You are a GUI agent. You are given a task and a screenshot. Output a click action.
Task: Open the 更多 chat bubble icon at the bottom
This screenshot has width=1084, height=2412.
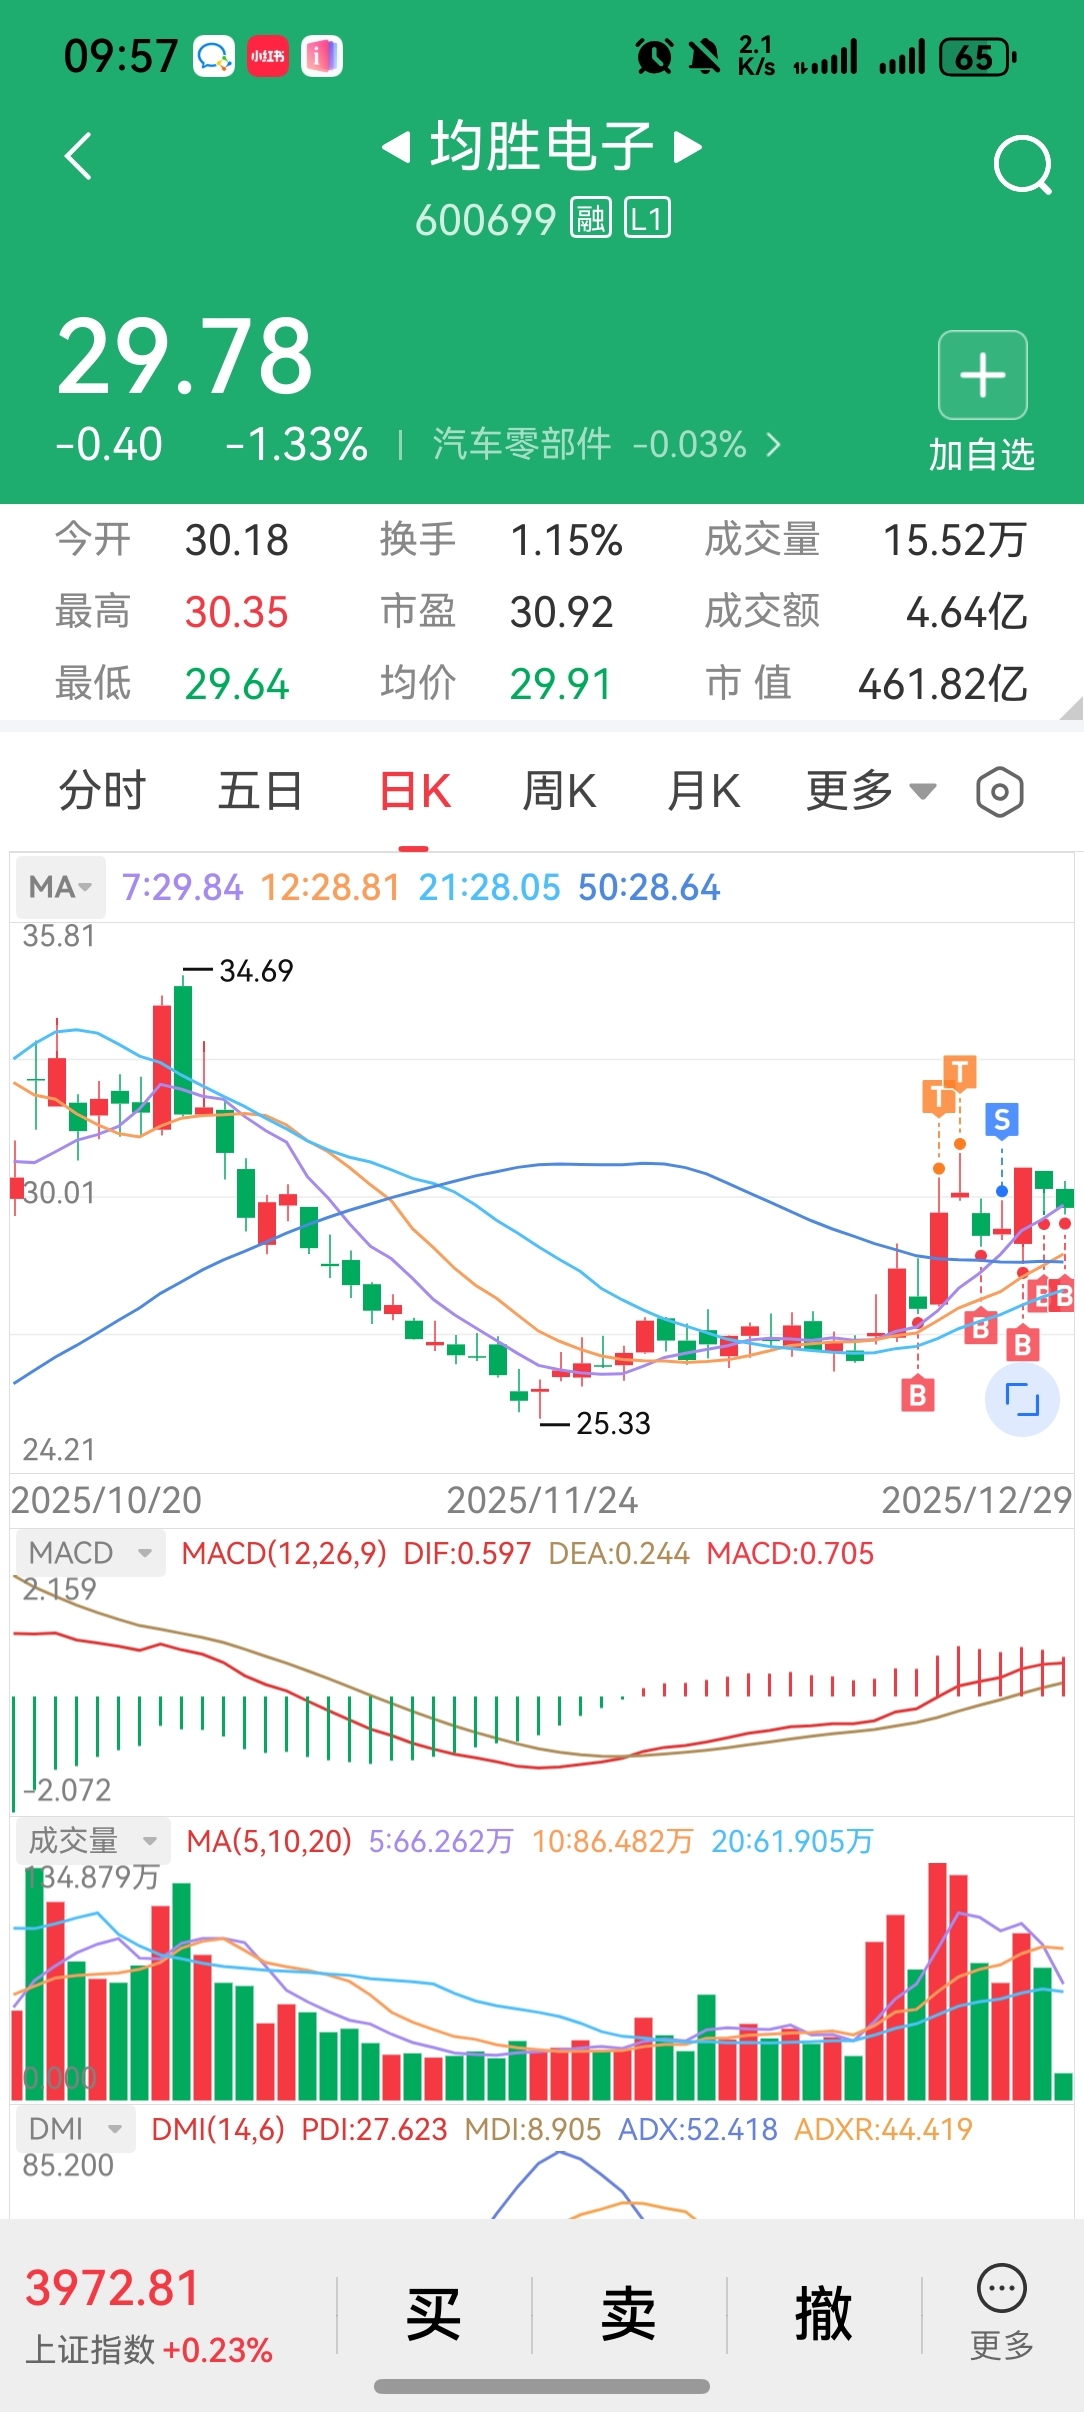[1002, 2288]
